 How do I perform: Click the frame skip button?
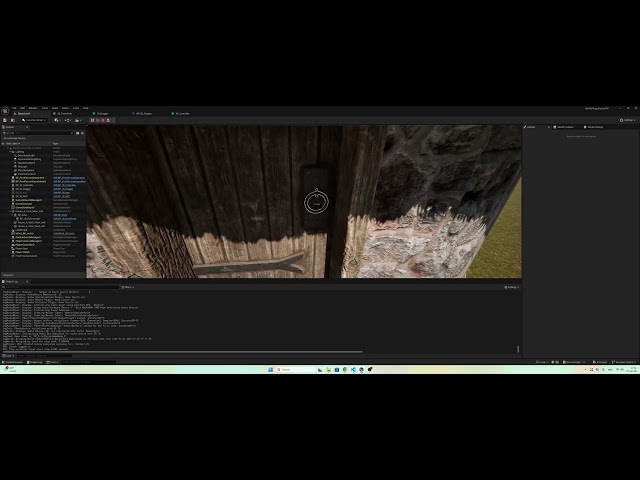(98, 120)
